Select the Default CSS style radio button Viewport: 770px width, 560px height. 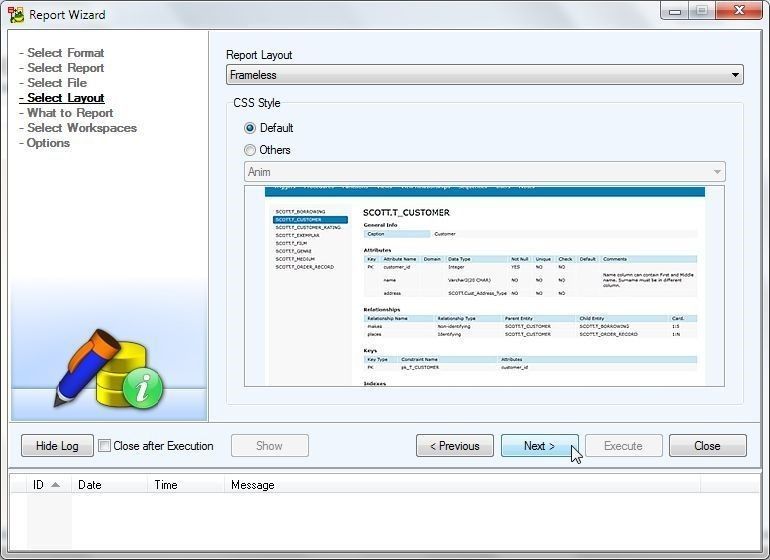(x=250, y=128)
